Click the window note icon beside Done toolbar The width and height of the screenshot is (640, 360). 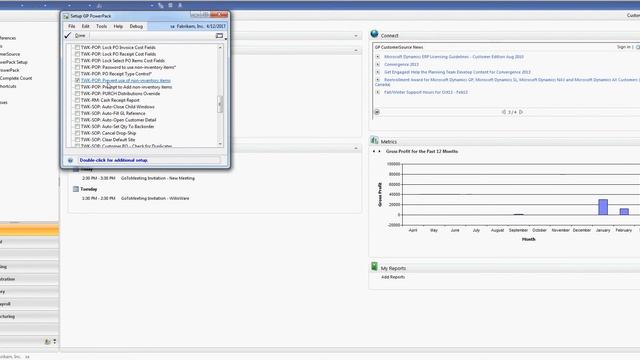tap(219, 36)
